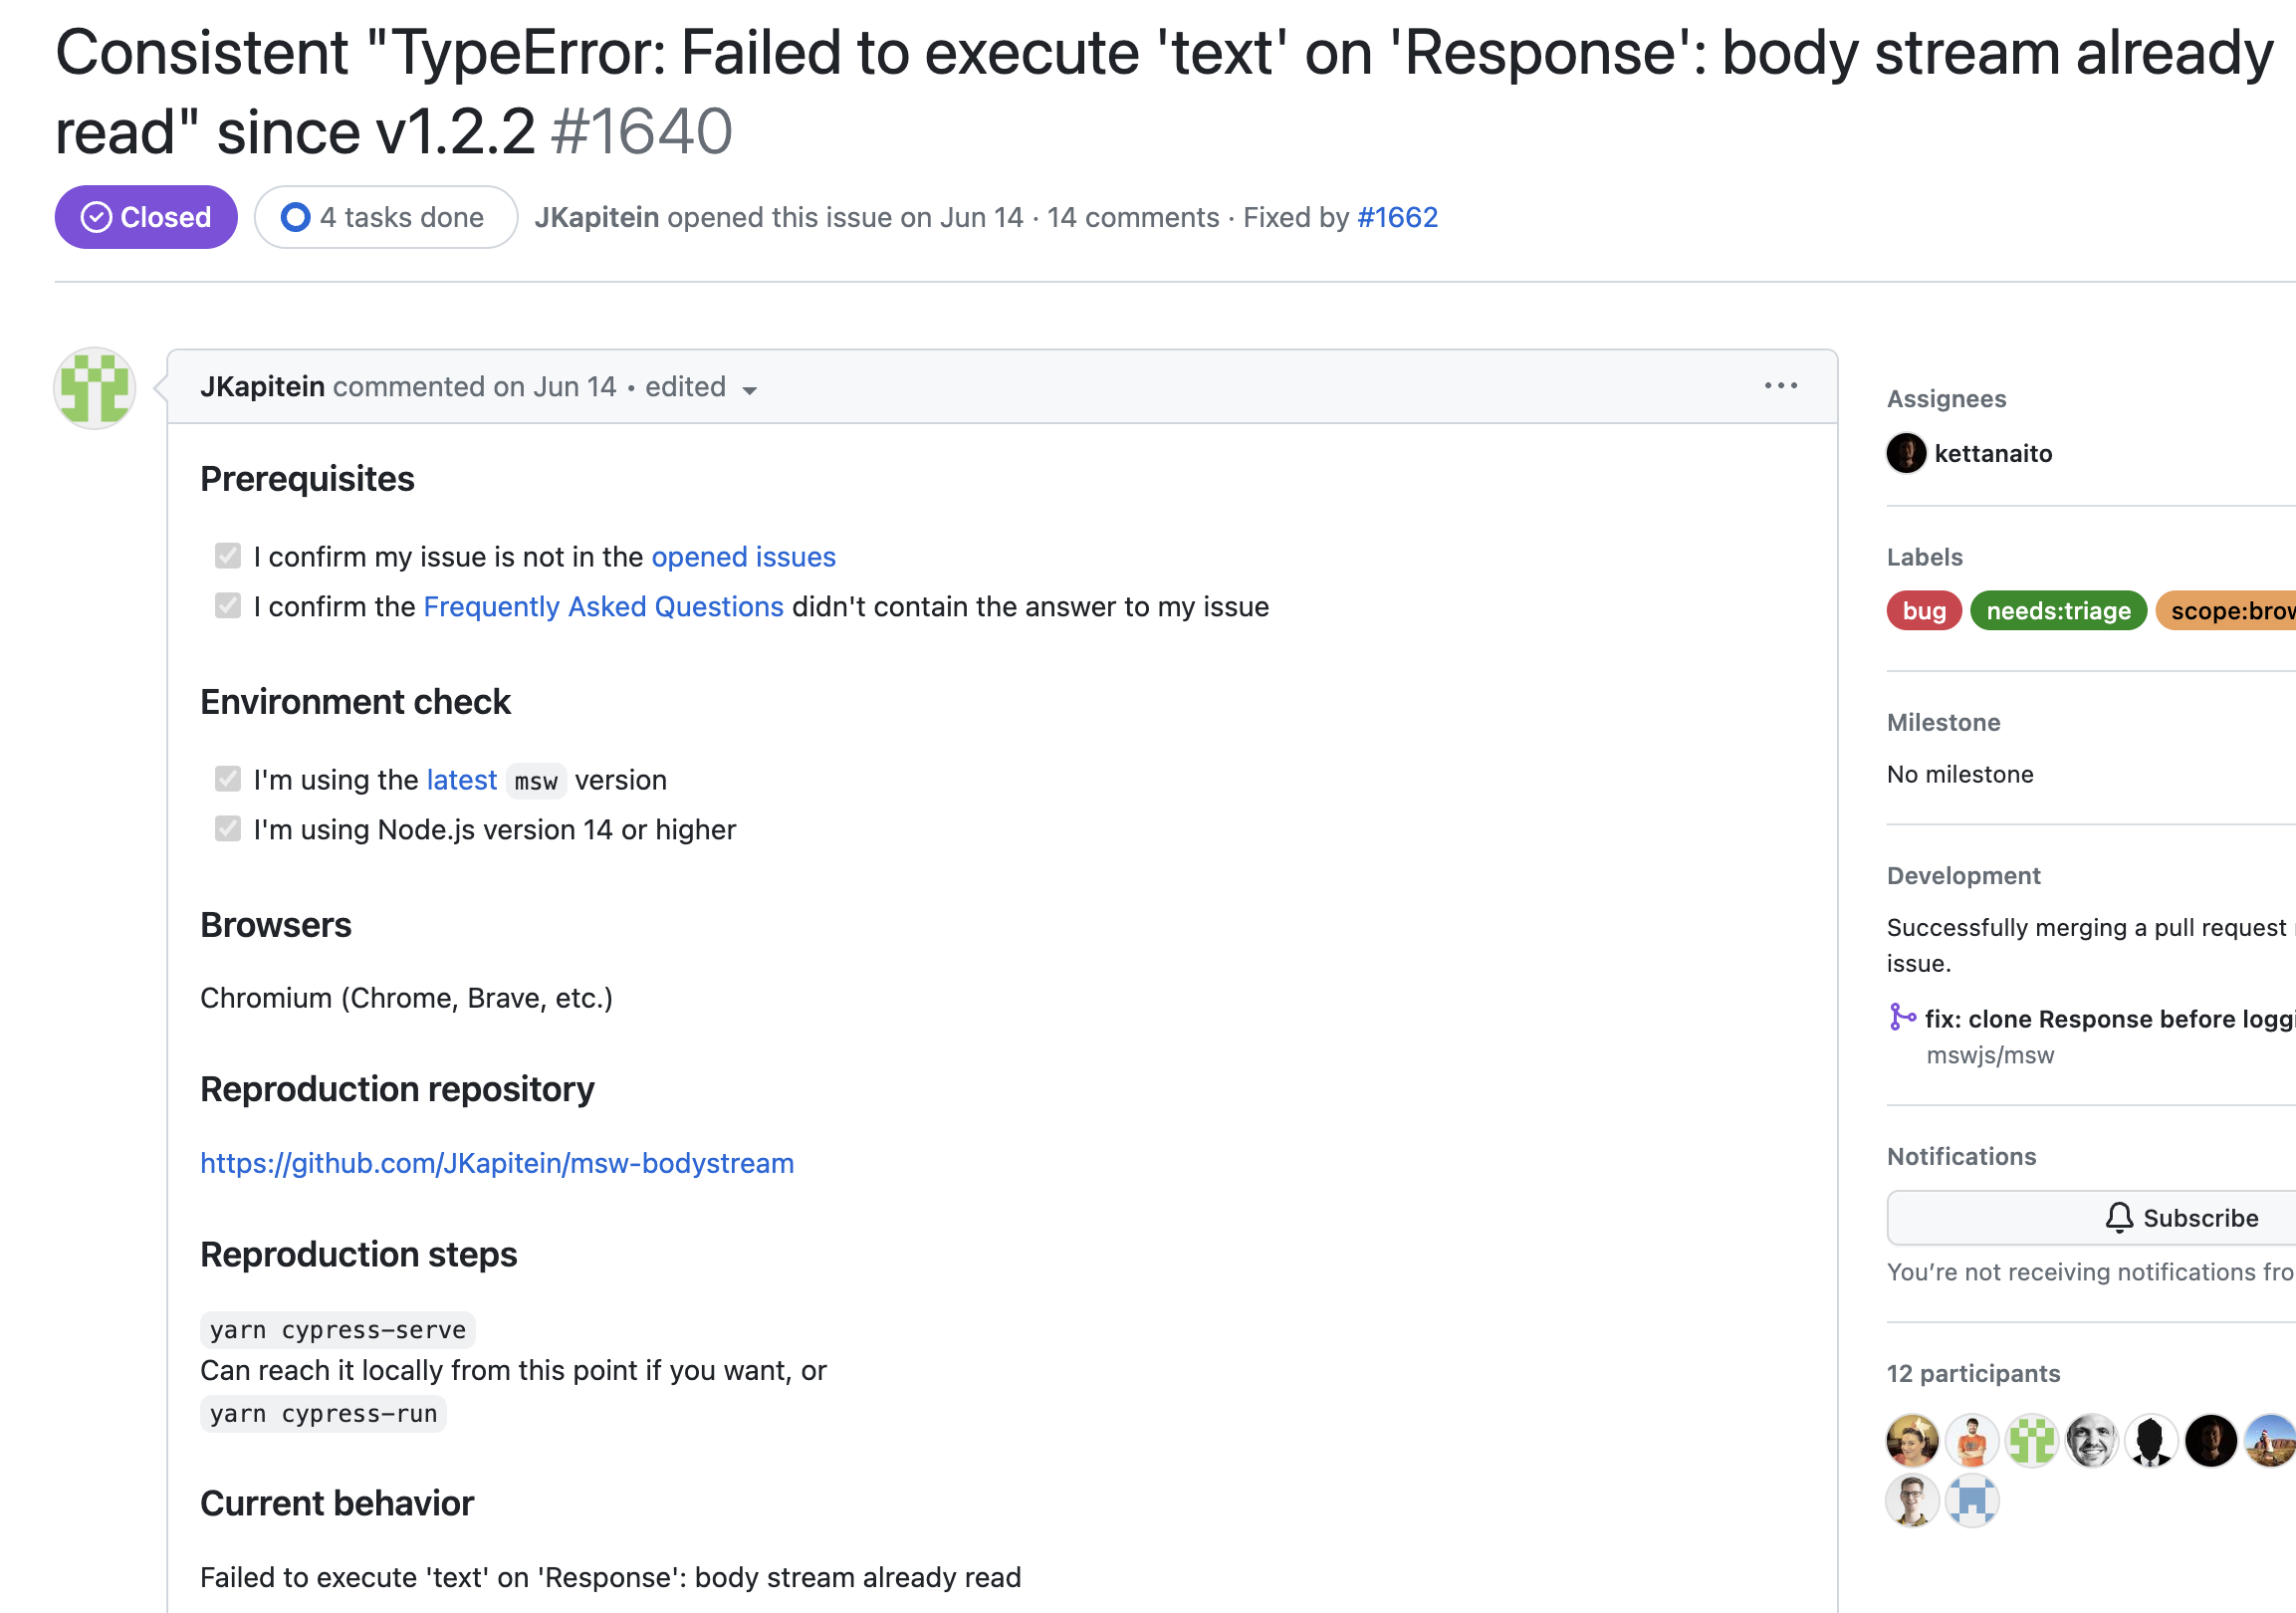This screenshot has height=1613, width=2296.
Task: Click JKapitein's green pixel avatar beside the comment
Action: click(95, 389)
